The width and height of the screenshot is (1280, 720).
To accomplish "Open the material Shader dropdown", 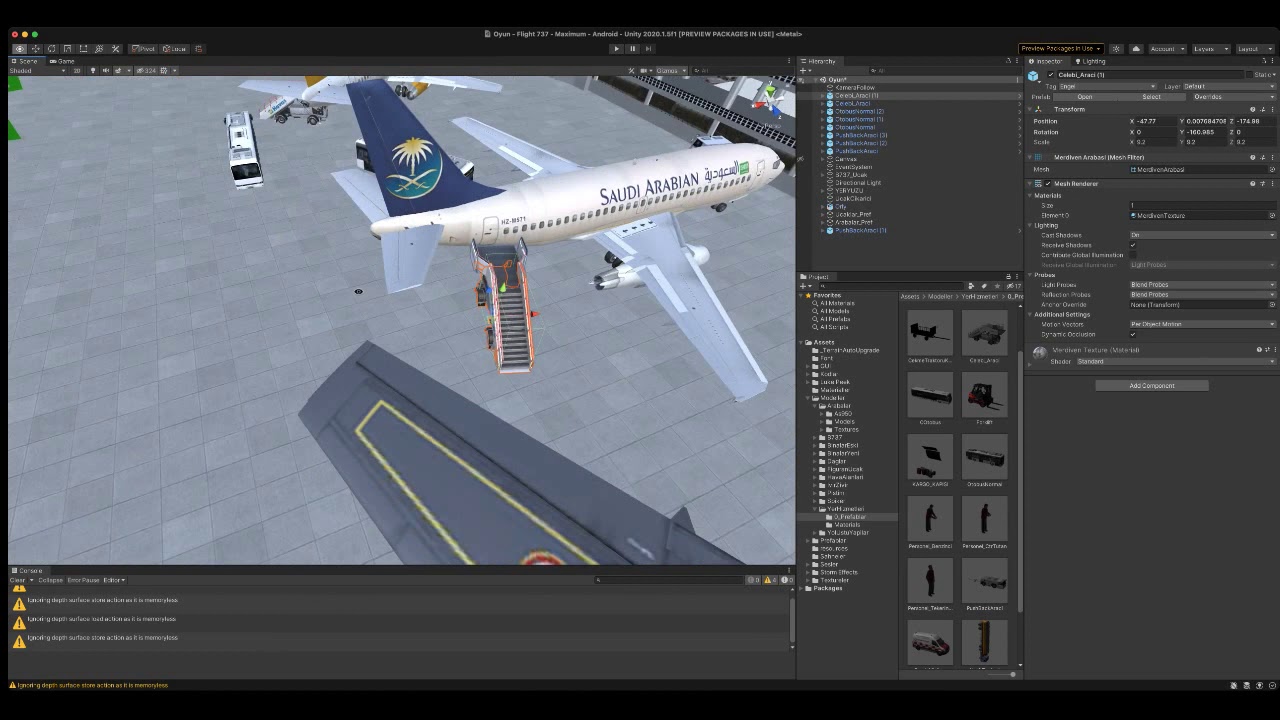I will [1175, 361].
